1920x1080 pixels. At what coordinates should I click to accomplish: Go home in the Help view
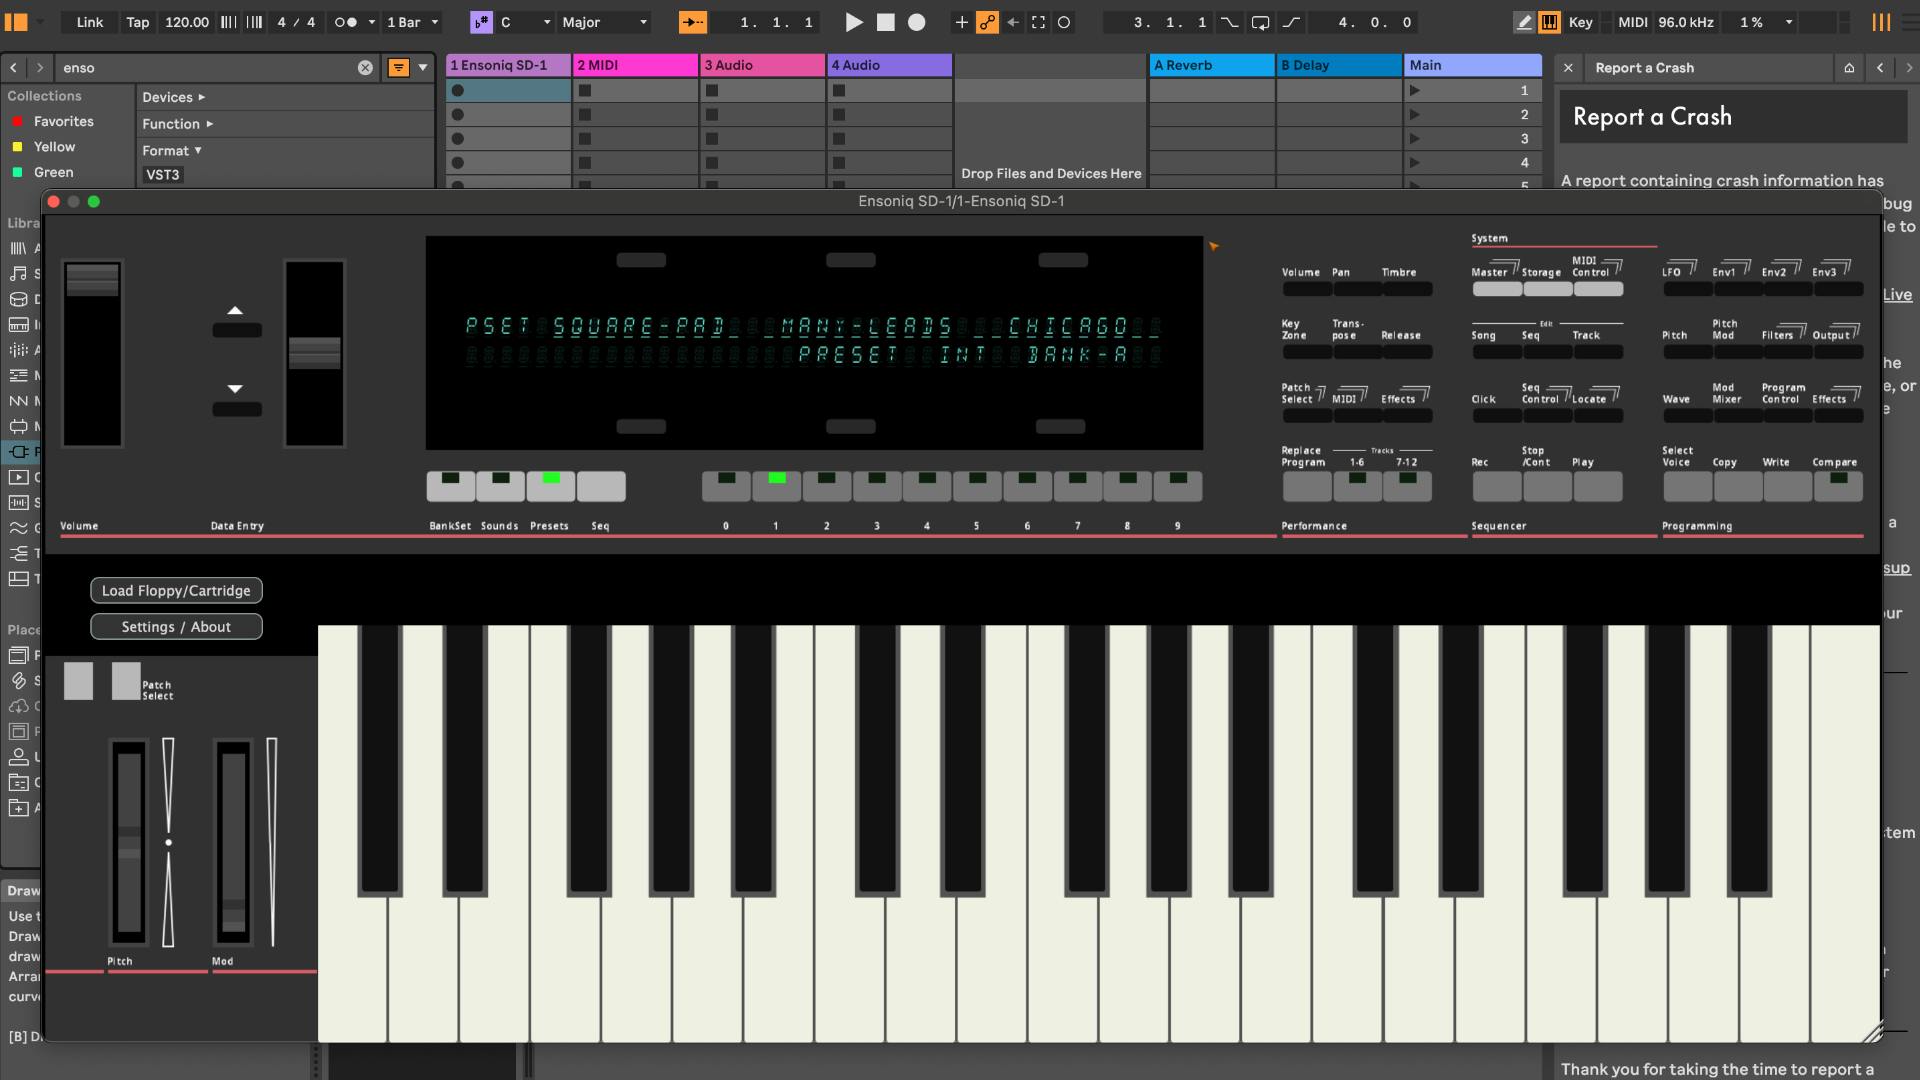(1849, 68)
